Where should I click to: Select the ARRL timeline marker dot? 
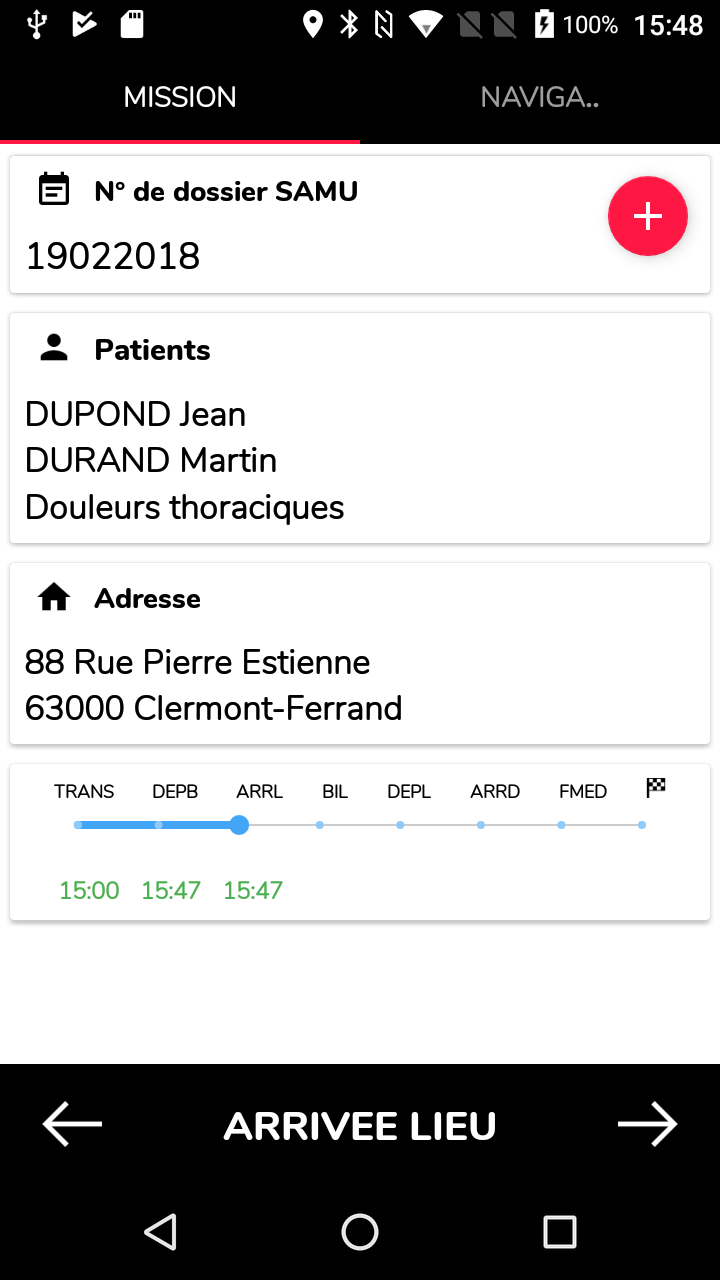(x=239, y=825)
